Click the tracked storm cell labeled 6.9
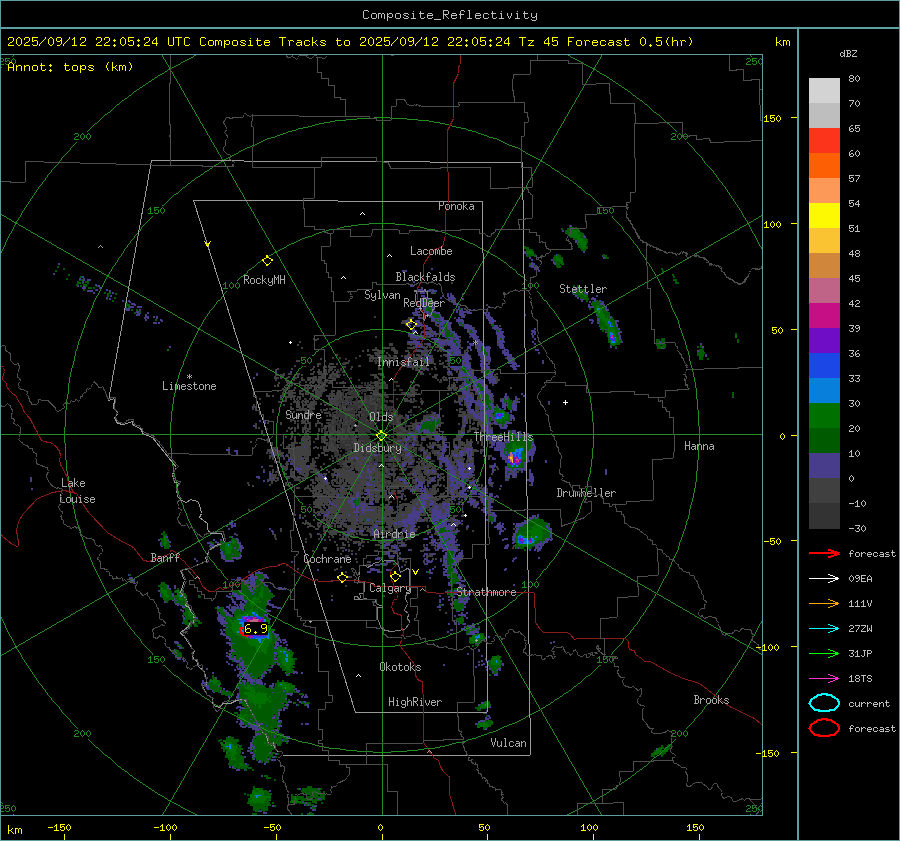This screenshot has height=841, width=900. [x=254, y=629]
